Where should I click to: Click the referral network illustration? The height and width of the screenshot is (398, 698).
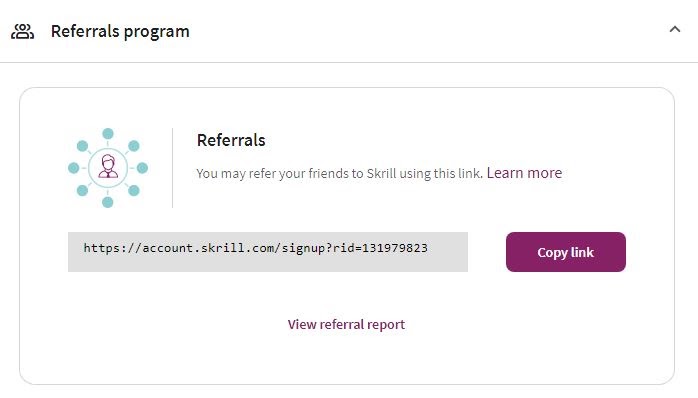(108, 168)
